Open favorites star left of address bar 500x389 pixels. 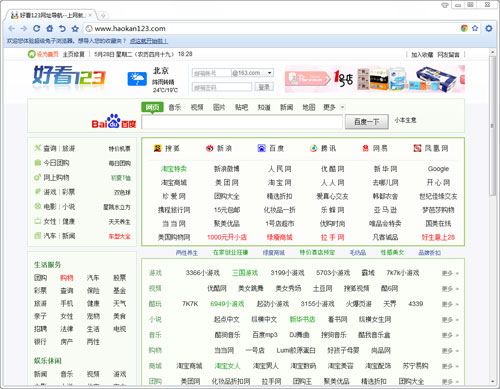point(75,29)
